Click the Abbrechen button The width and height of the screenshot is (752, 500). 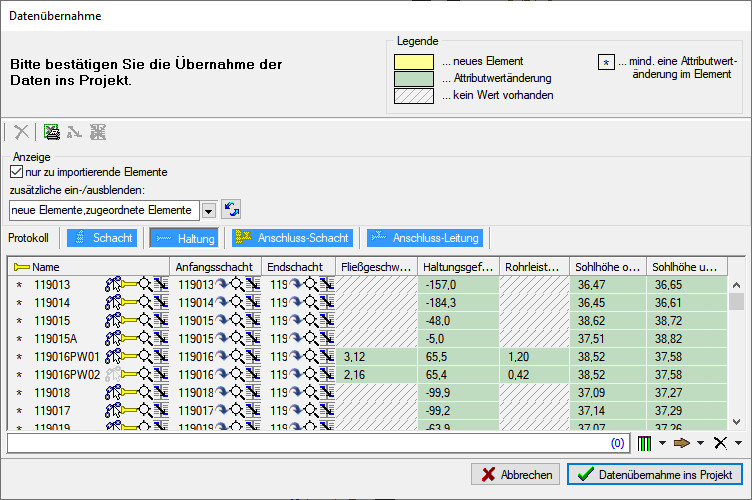tap(515, 475)
